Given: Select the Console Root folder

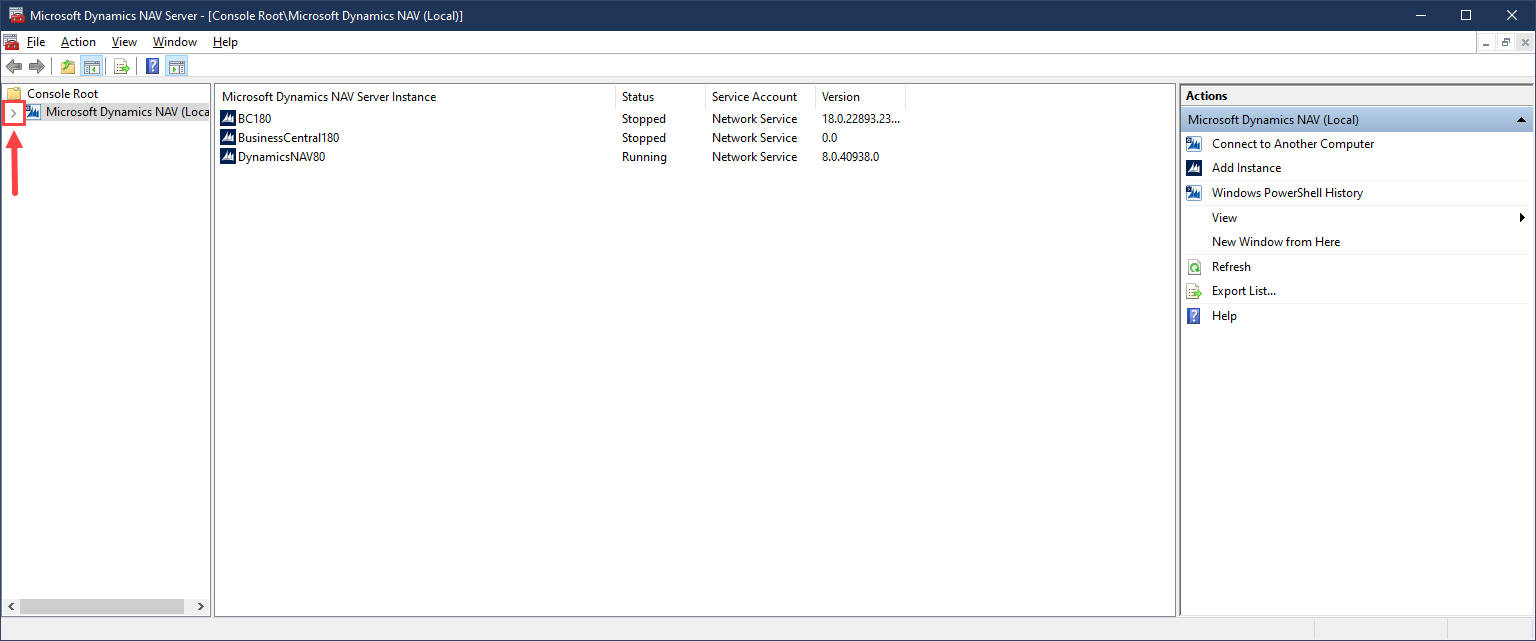Looking at the screenshot, I should point(62,94).
